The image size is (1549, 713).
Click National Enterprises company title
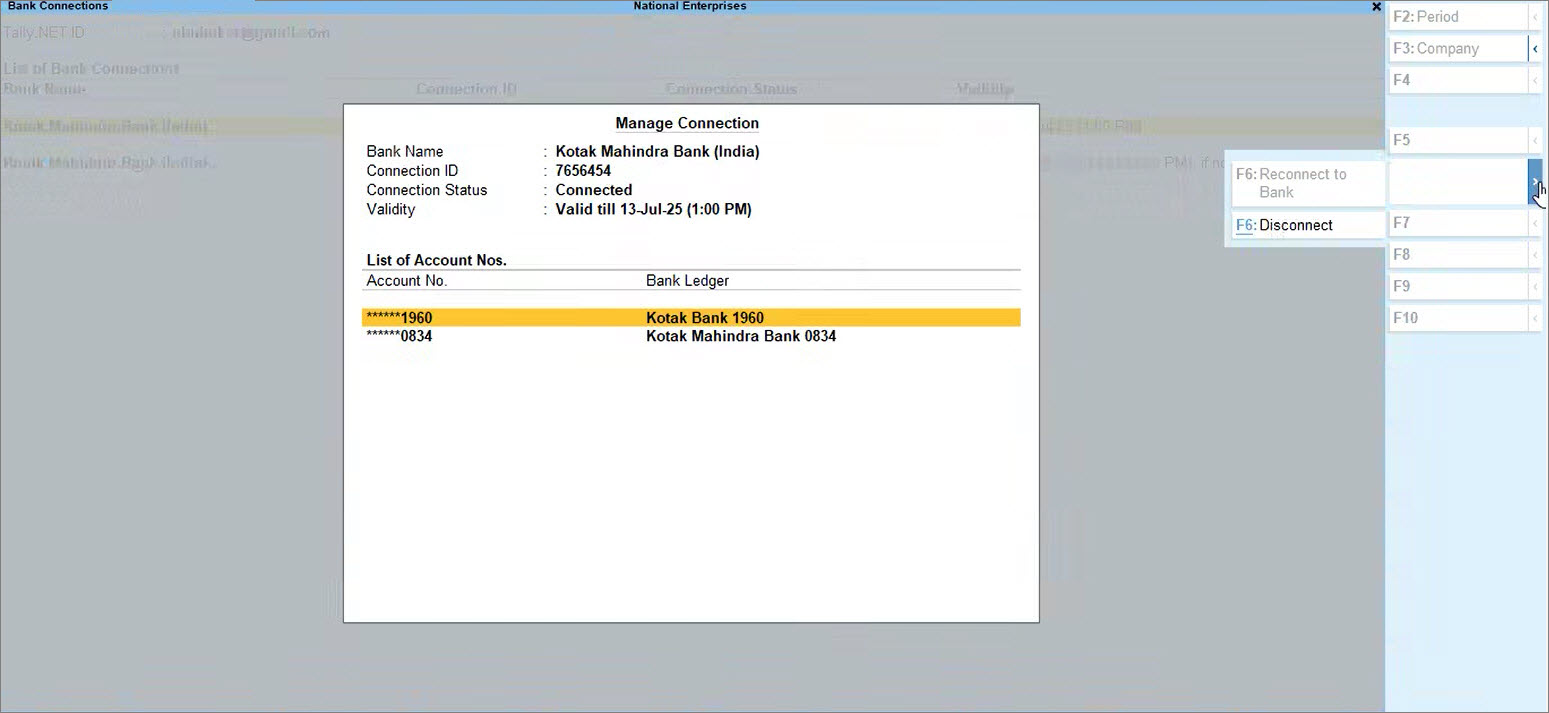pyautogui.click(x=690, y=6)
